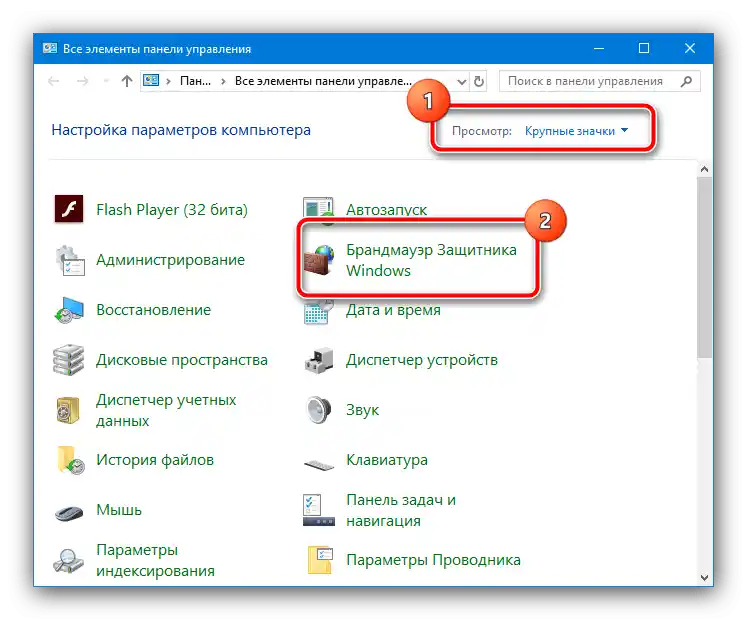
Task: Expand the chevron after the root icon
Action: [x=168, y=81]
